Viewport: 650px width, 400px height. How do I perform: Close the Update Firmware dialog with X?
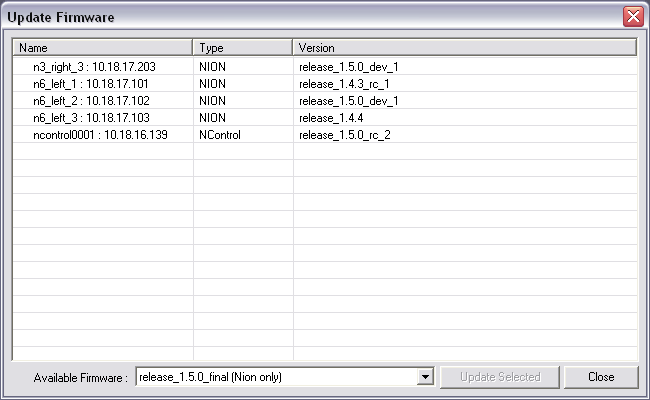[x=632, y=17]
